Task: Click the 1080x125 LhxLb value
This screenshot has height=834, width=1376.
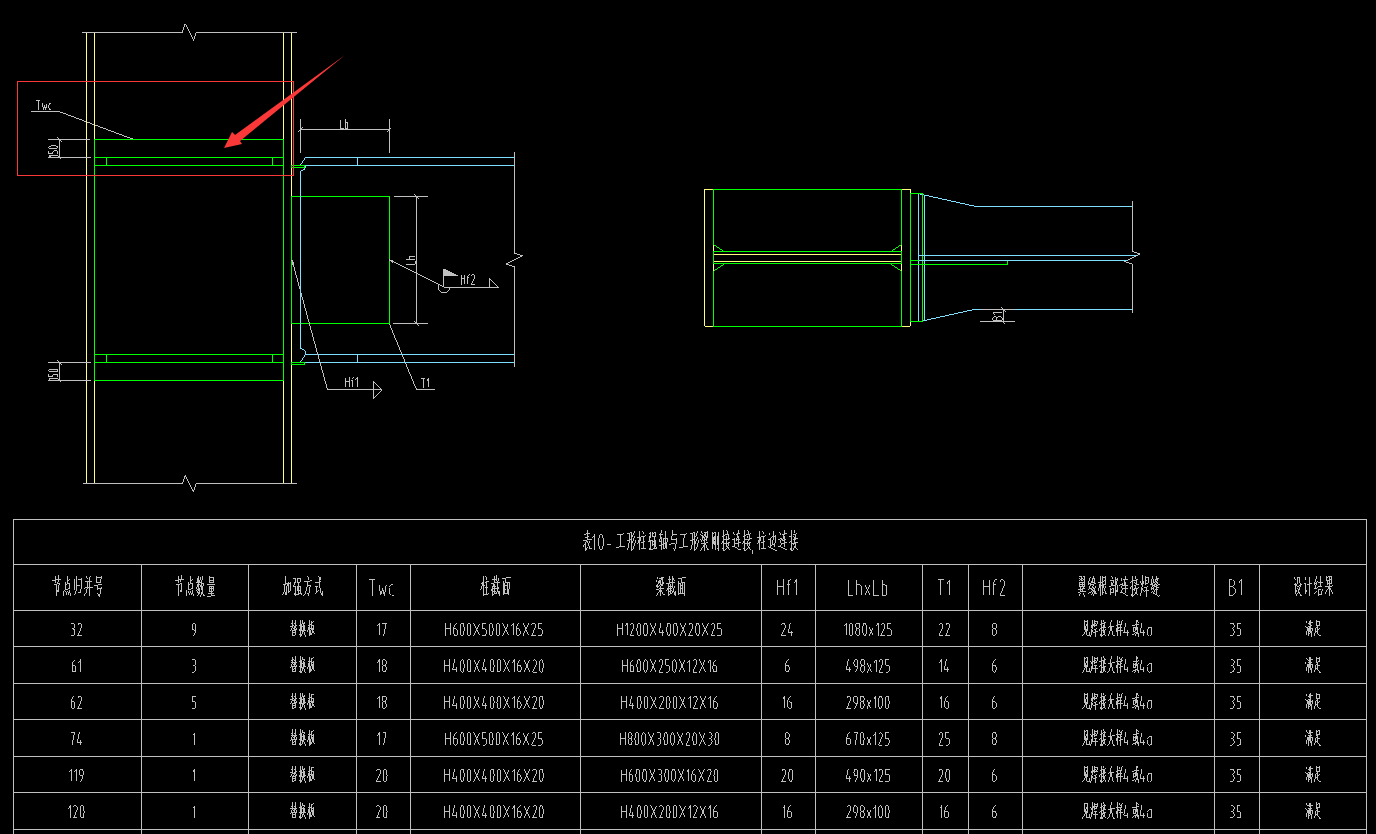Action: (x=867, y=630)
